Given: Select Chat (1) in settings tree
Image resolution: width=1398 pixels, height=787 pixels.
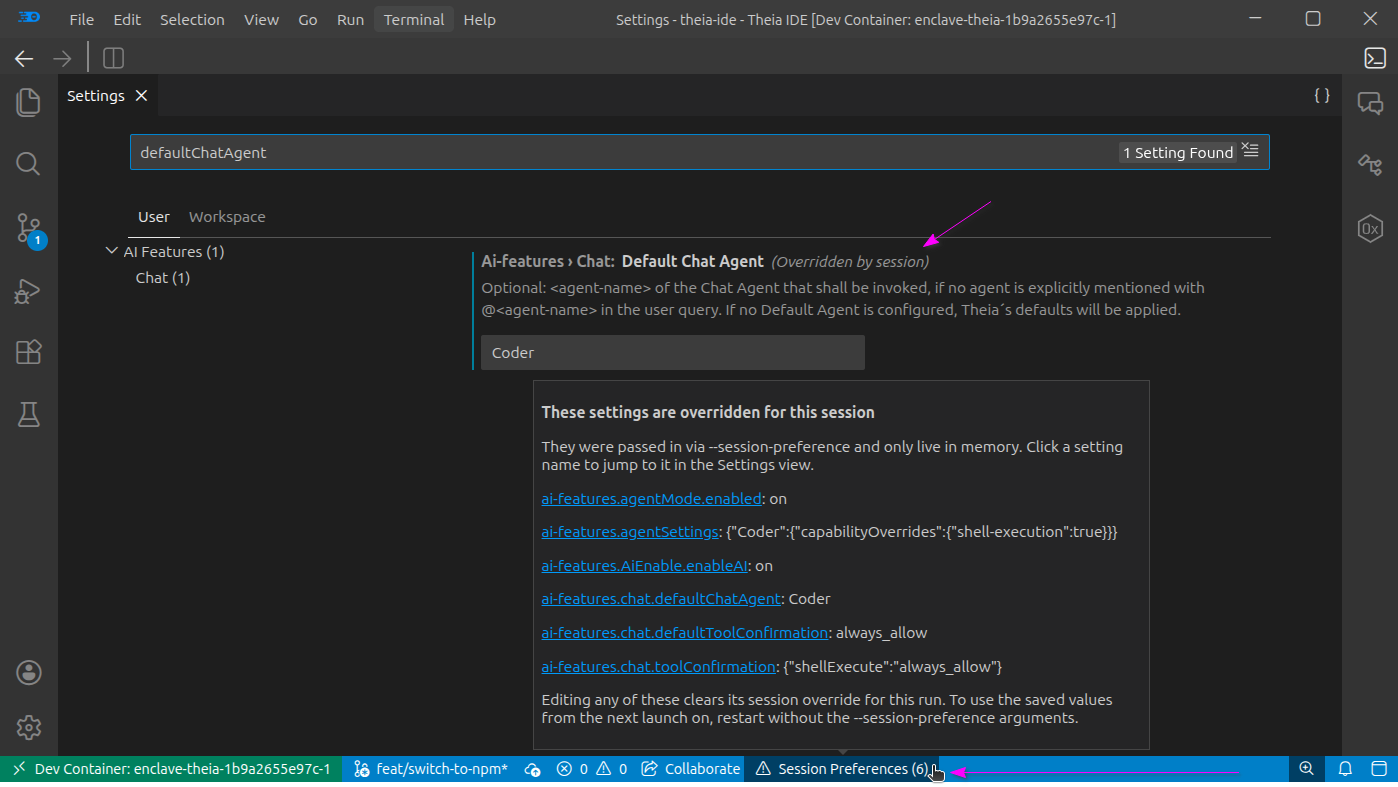Looking at the screenshot, I should click(x=163, y=278).
